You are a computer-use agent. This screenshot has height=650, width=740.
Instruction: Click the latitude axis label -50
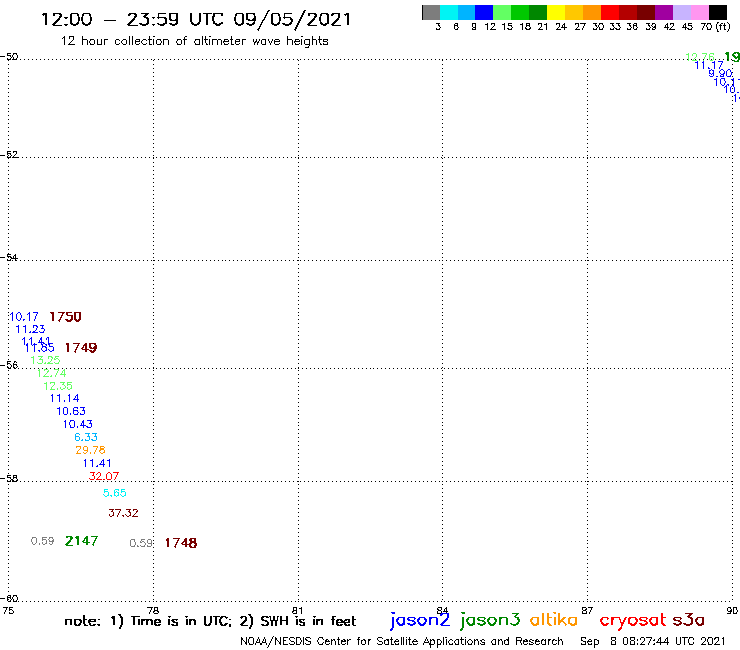9,57
